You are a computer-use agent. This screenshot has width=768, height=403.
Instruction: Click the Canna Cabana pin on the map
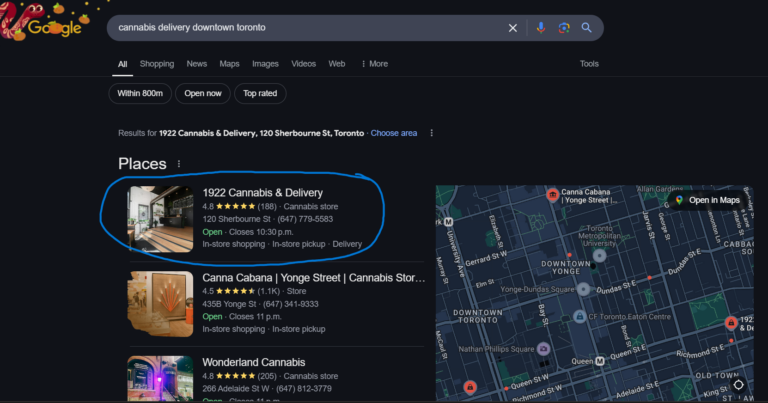[x=552, y=195]
